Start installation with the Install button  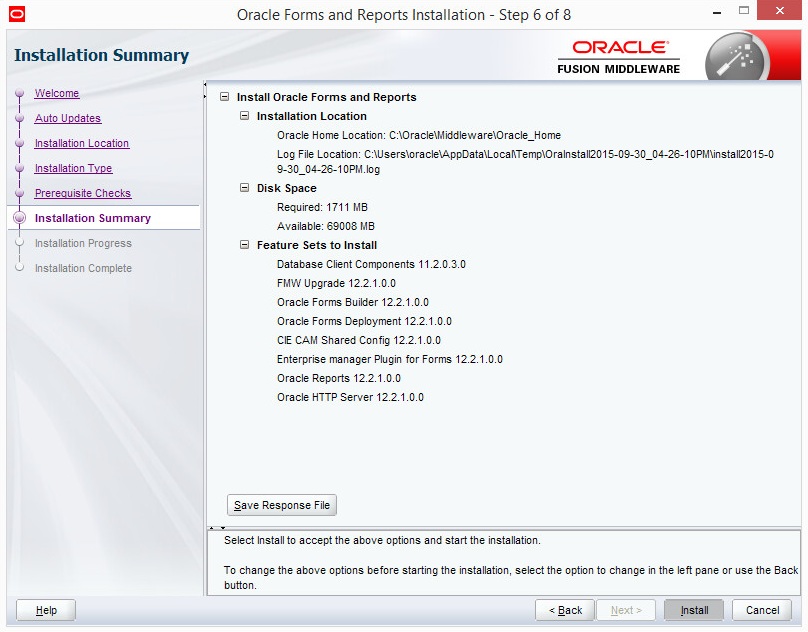pyautogui.click(x=694, y=610)
